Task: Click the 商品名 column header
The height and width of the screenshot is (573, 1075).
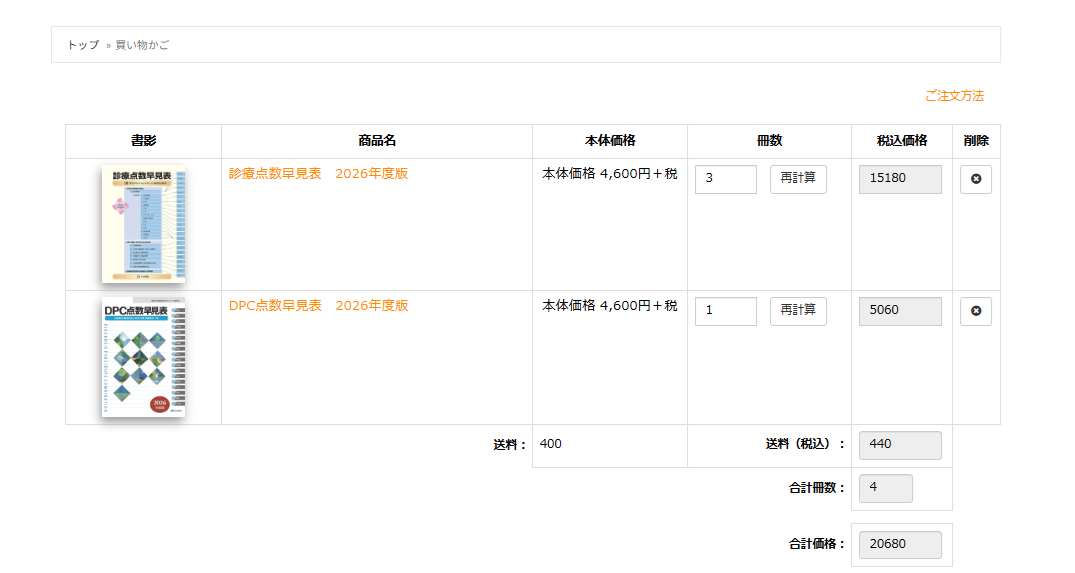Action: pos(377,141)
